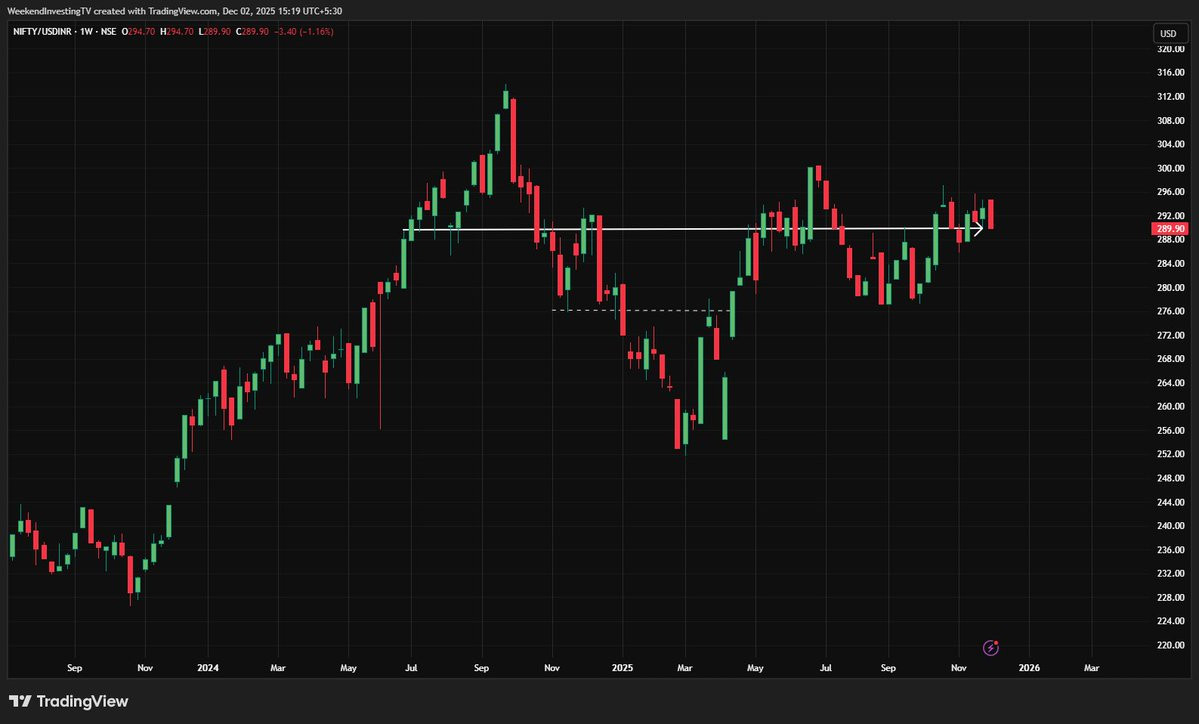Click the NSE exchange label in legend
This screenshot has height=724, width=1199.
pyautogui.click(x=109, y=31)
